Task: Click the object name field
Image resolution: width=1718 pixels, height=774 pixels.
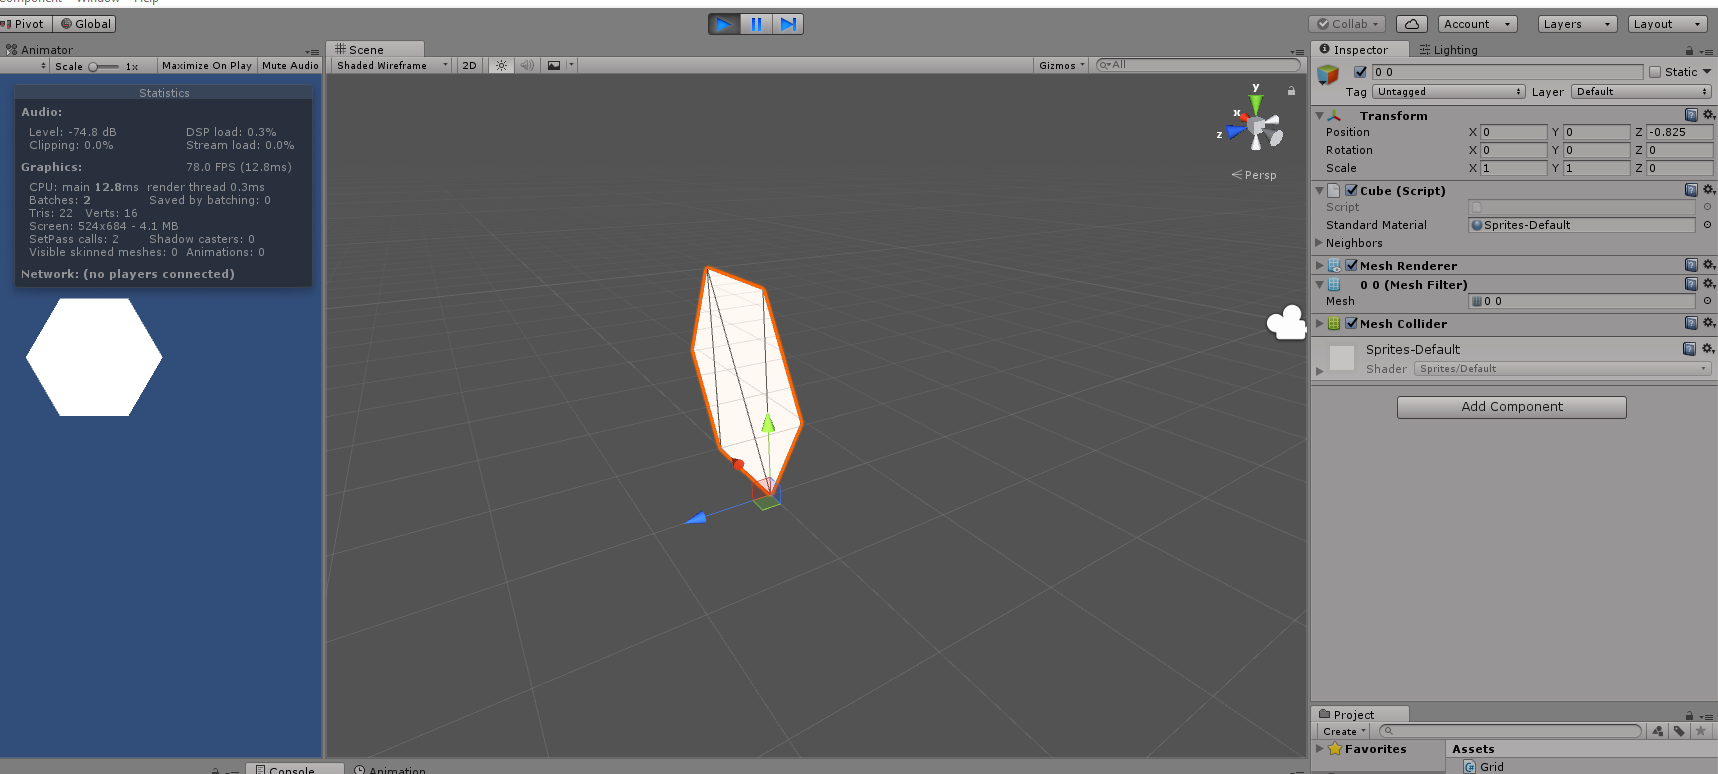Action: click(x=1507, y=72)
